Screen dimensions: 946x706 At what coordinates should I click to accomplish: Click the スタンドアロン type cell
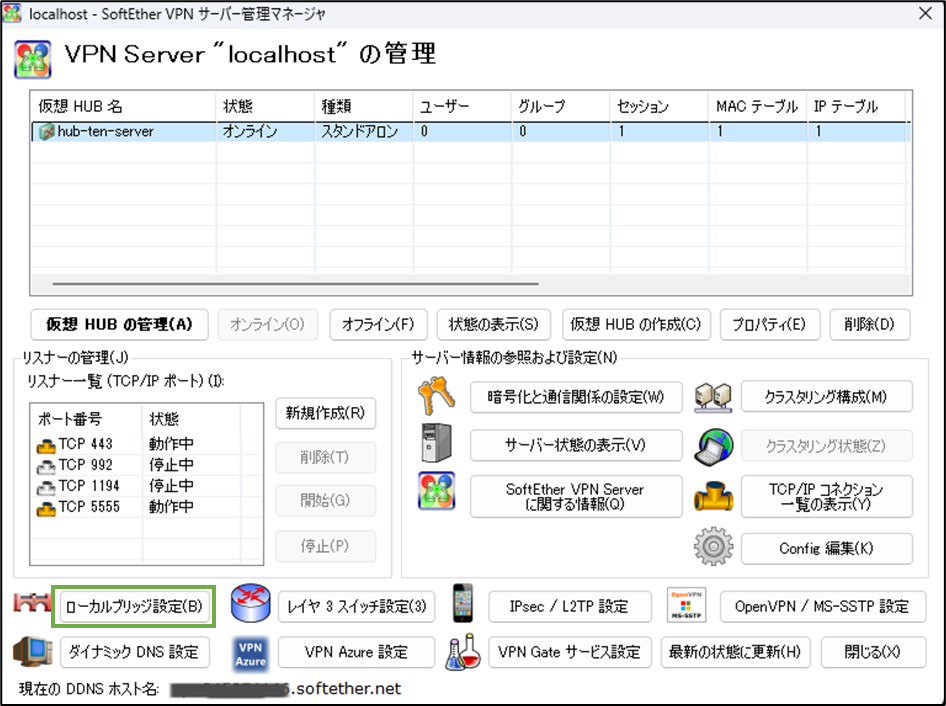360,132
